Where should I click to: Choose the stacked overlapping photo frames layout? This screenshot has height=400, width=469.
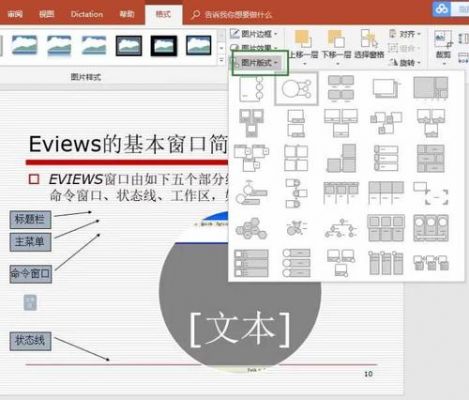386,88
